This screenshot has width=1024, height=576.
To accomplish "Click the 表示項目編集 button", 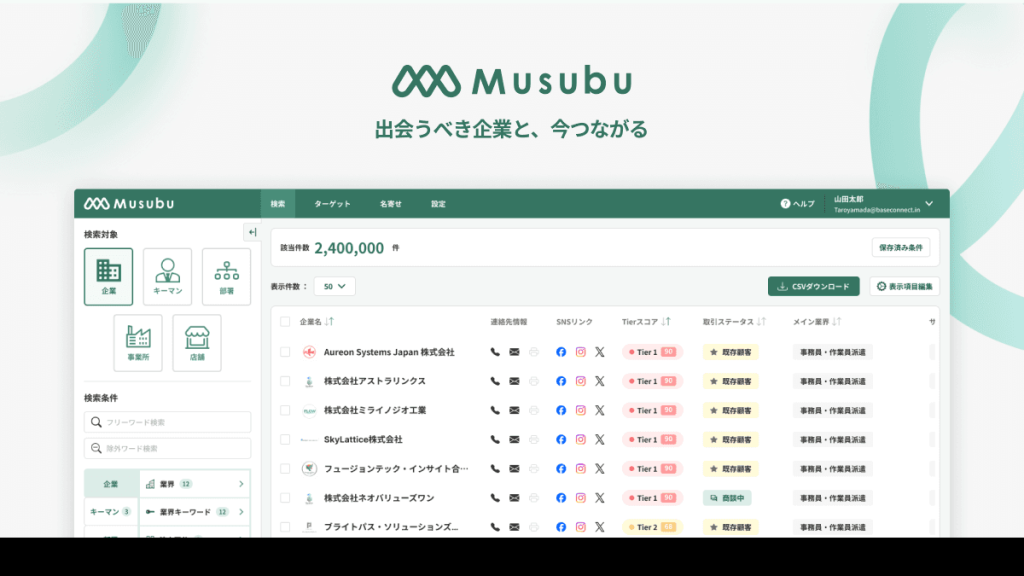I will (904, 286).
